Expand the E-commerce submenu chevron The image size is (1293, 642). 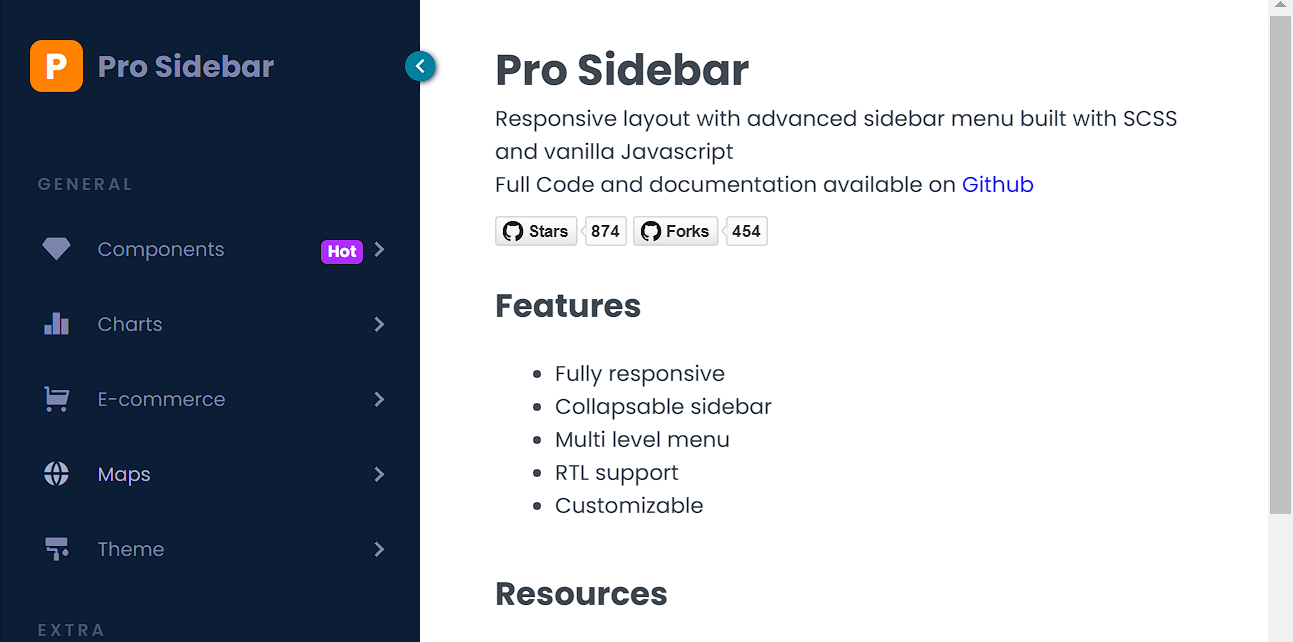pos(379,399)
